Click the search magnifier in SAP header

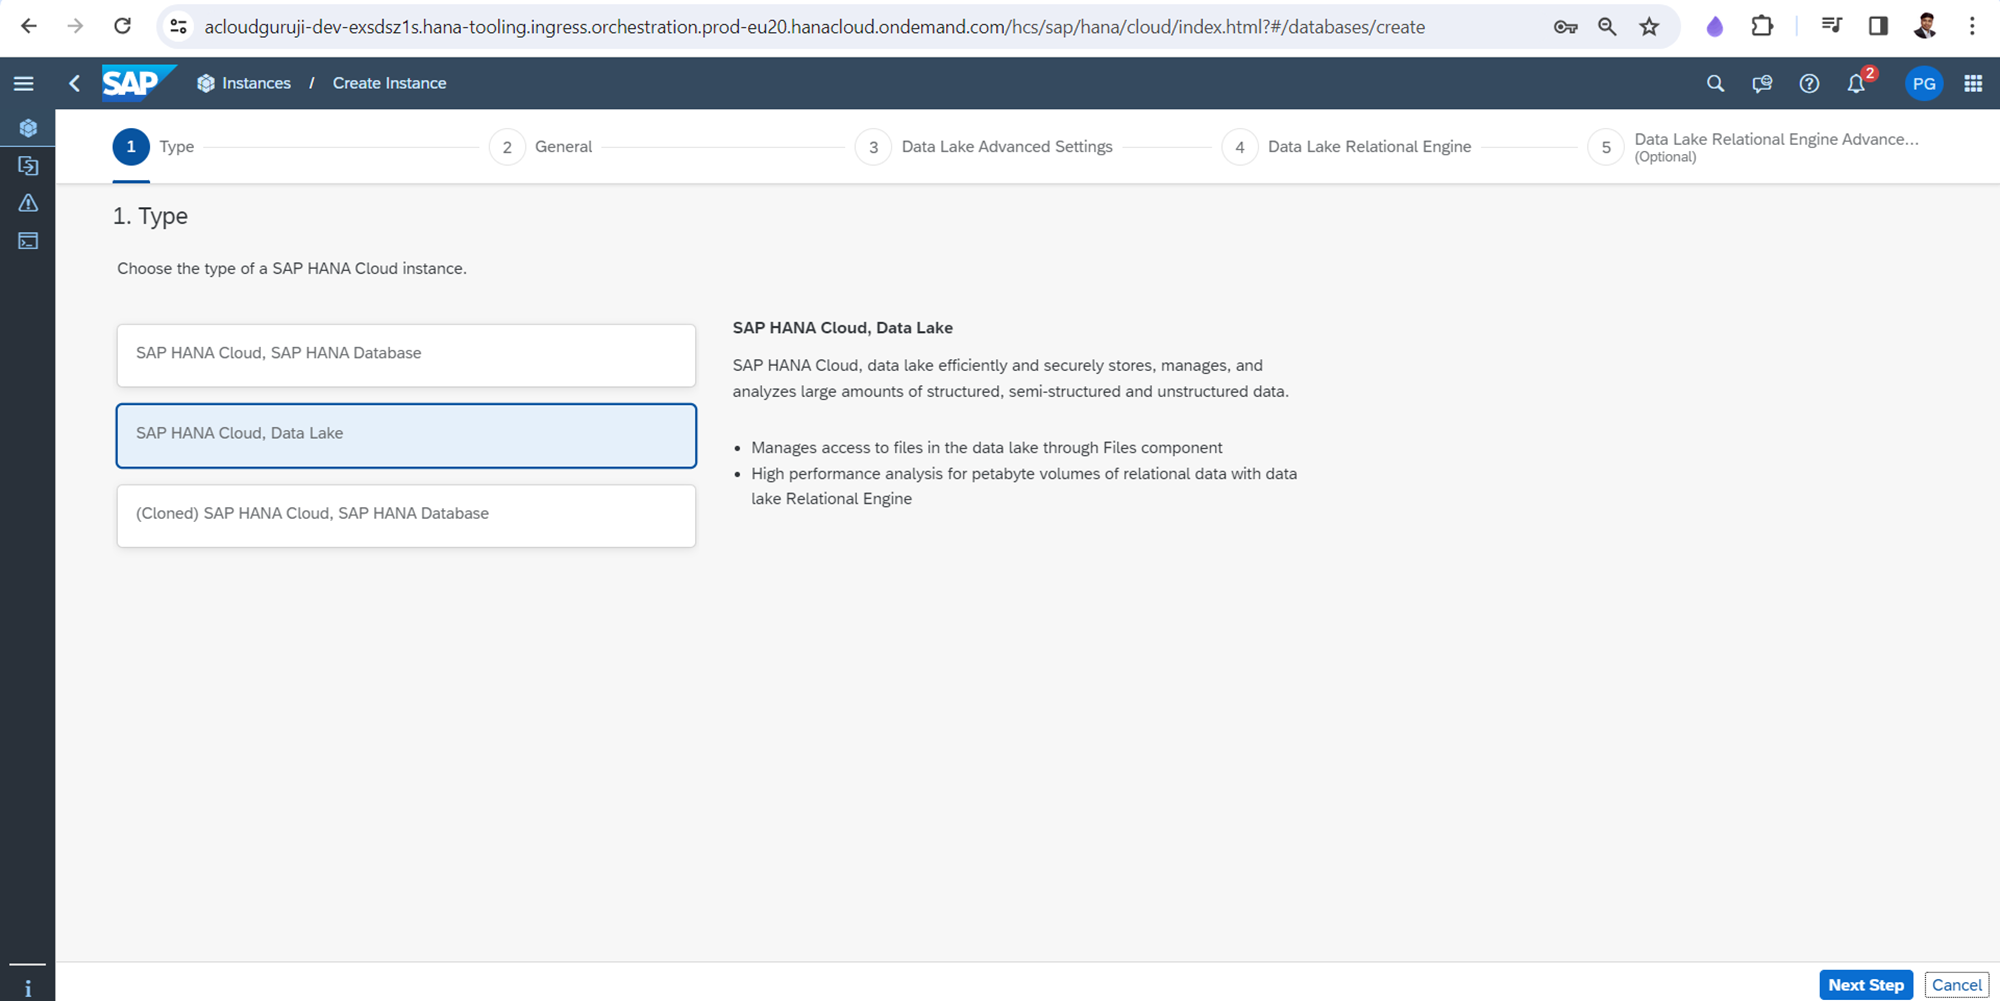(1715, 84)
